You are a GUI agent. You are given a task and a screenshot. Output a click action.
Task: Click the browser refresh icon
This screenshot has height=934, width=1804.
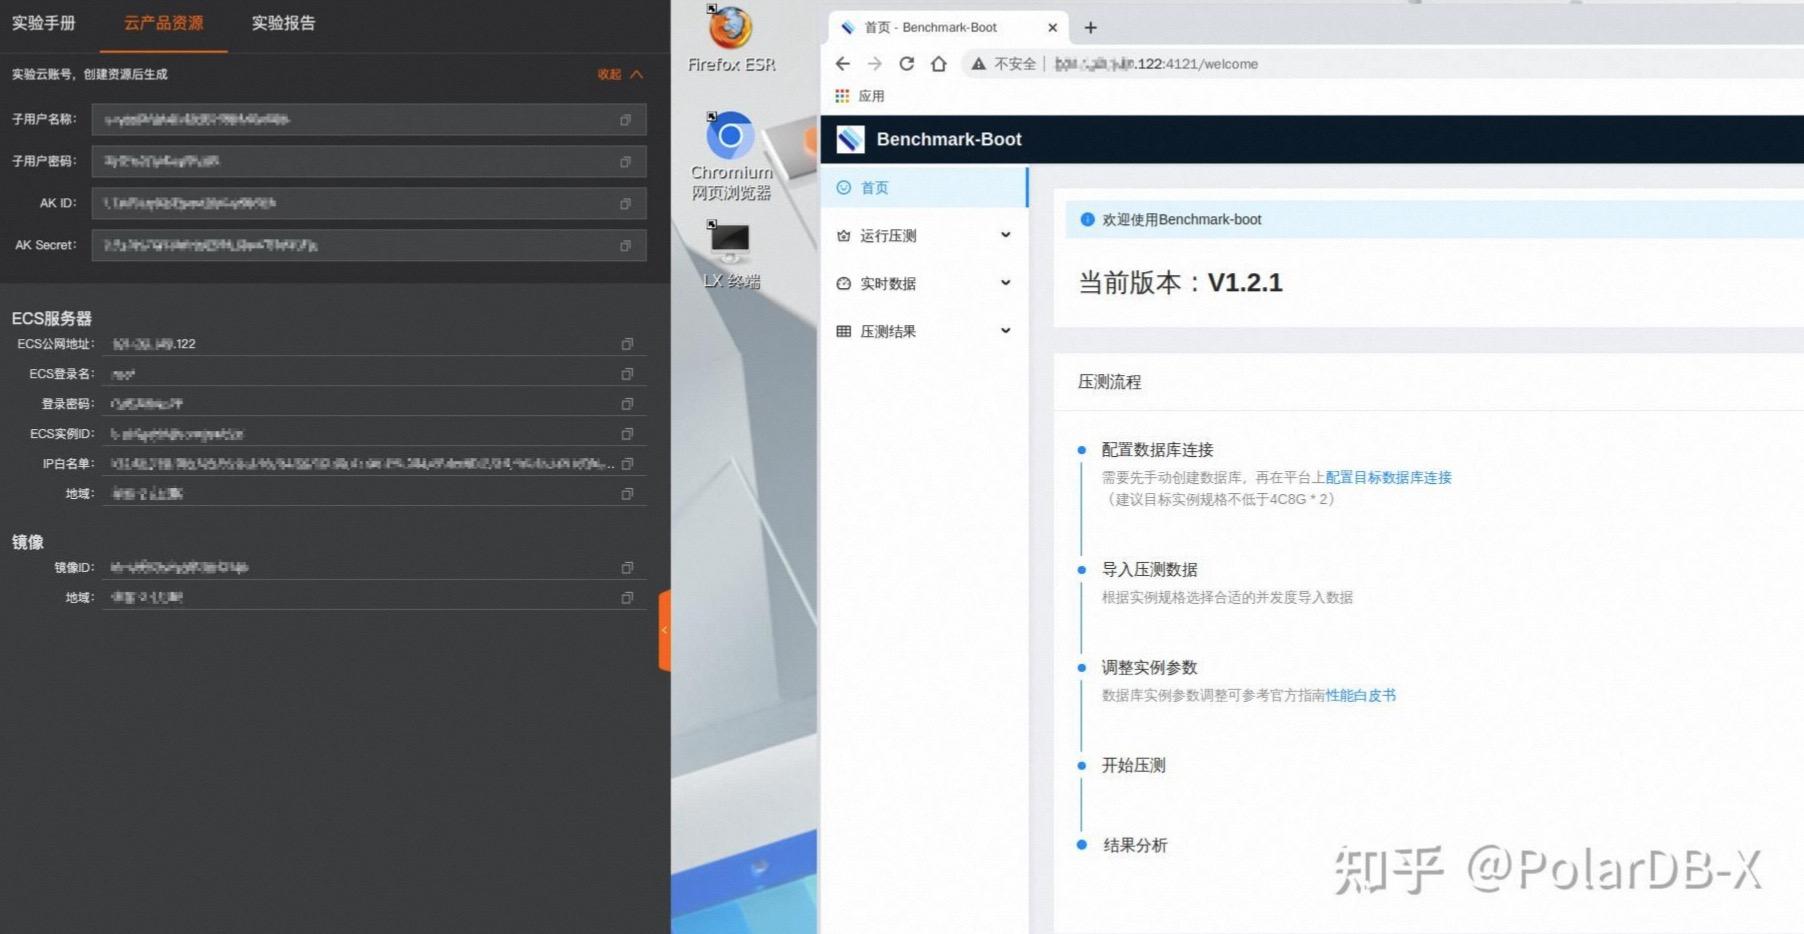pos(907,64)
